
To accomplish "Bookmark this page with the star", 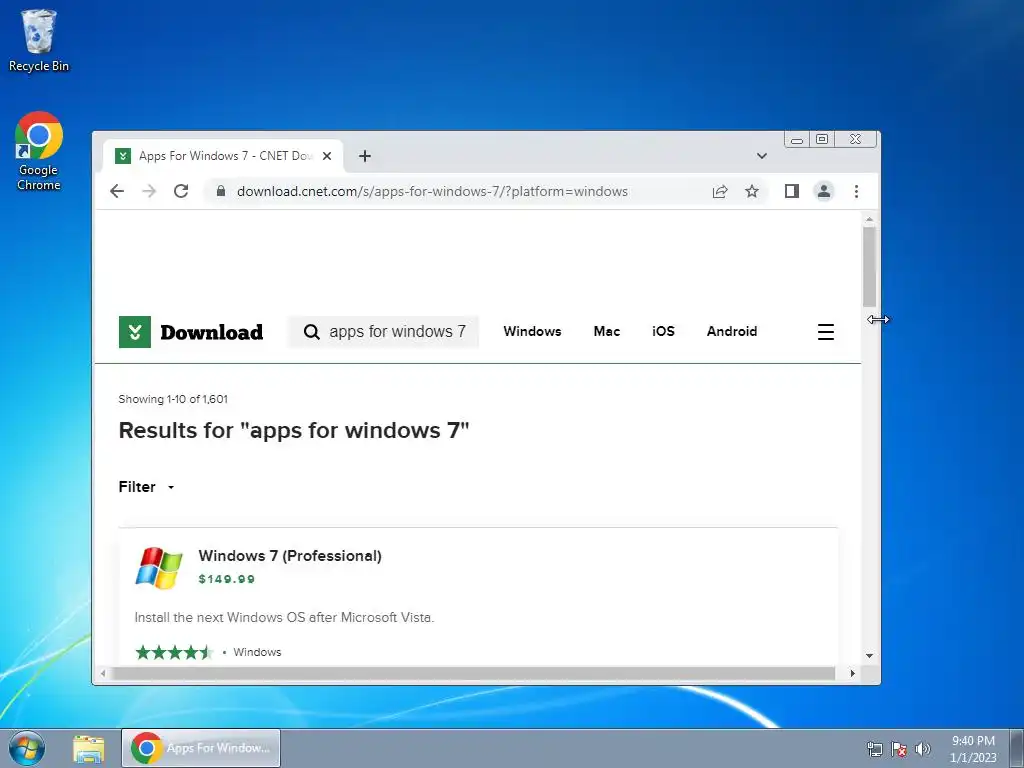I will 752,191.
